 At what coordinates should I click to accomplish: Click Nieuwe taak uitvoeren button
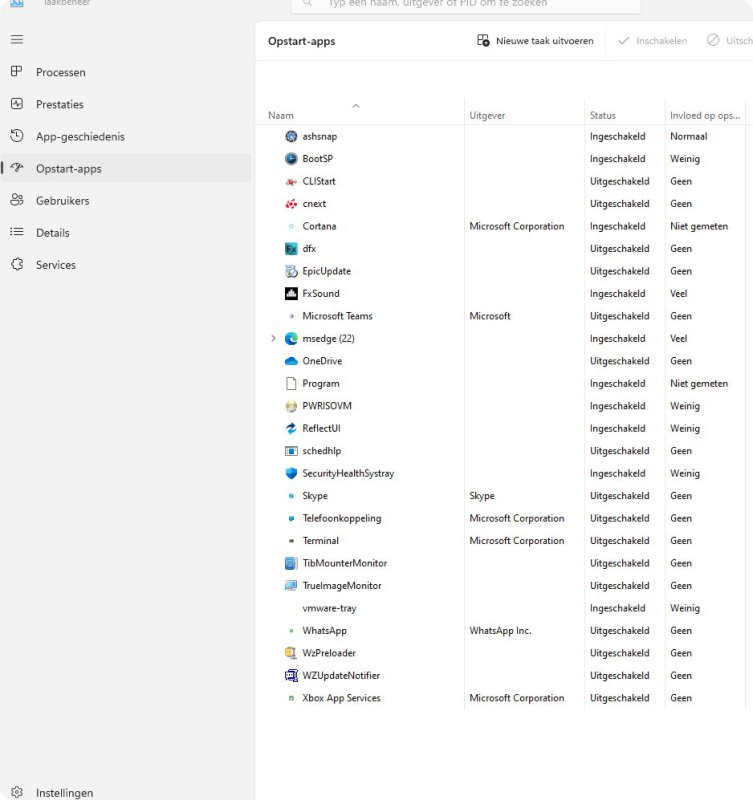click(535, 41)
